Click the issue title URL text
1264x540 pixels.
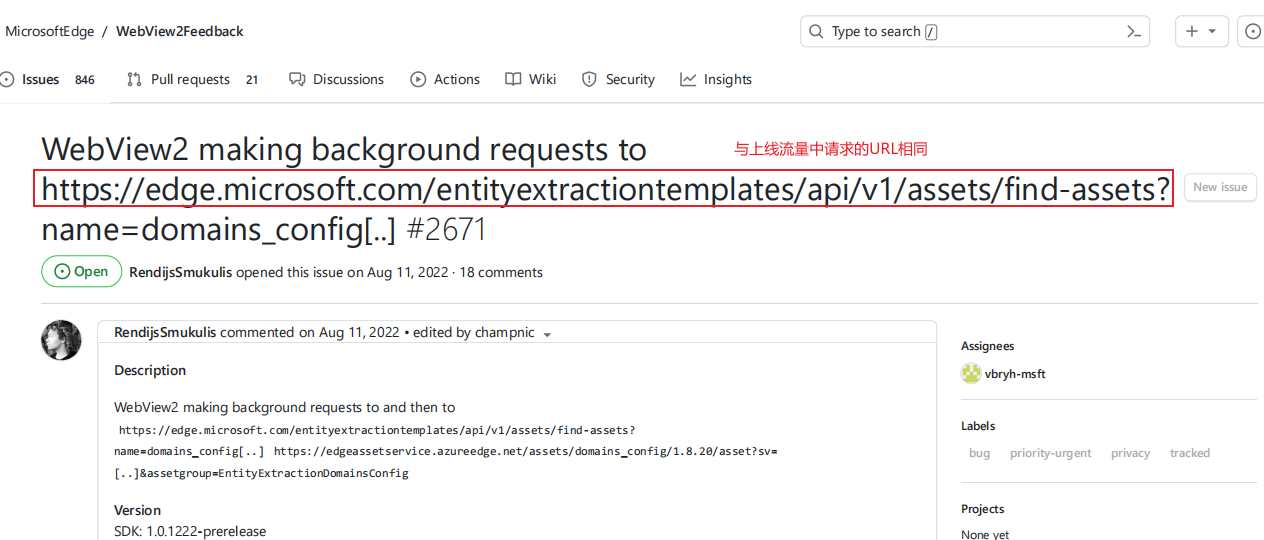[x=605, y=188]
